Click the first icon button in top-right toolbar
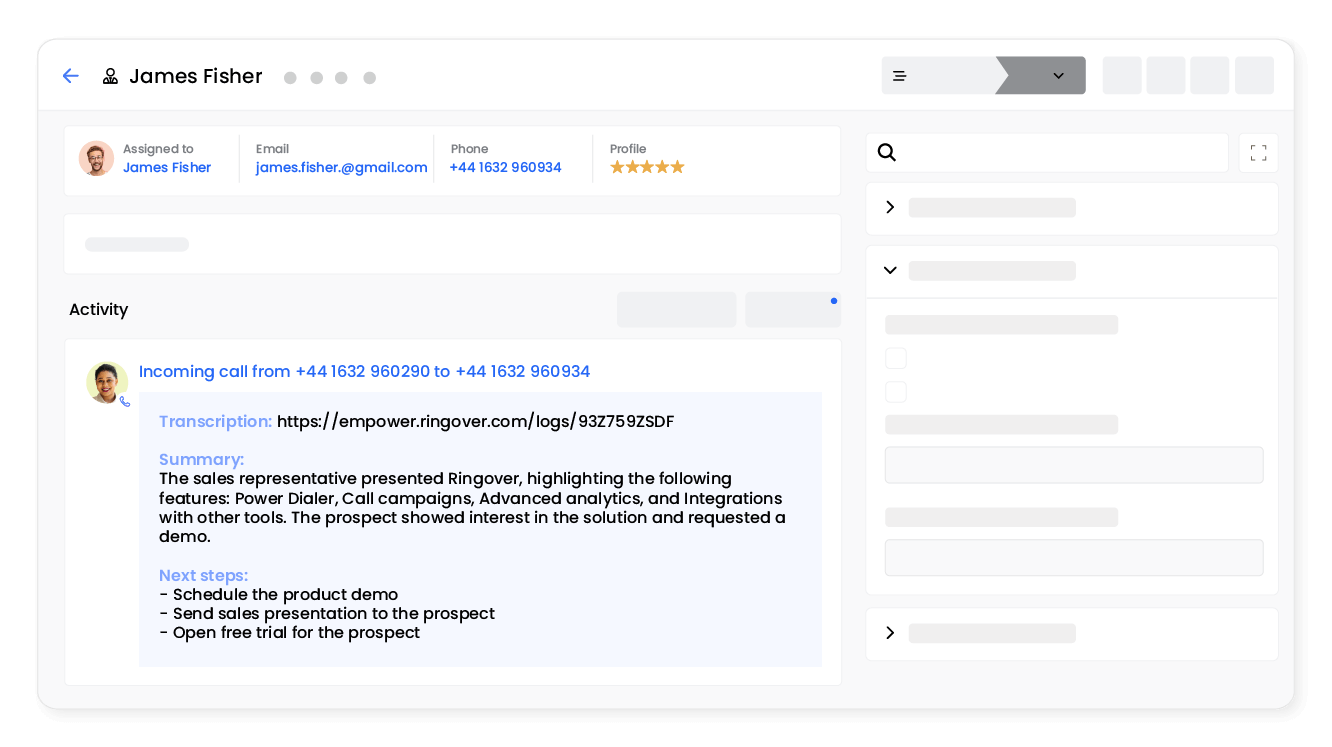 click(1121, 75)
